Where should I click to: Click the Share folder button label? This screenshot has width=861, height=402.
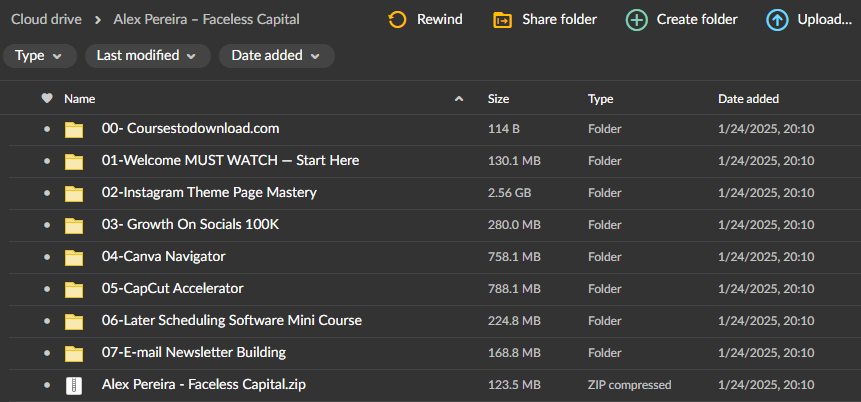(560, 20)
